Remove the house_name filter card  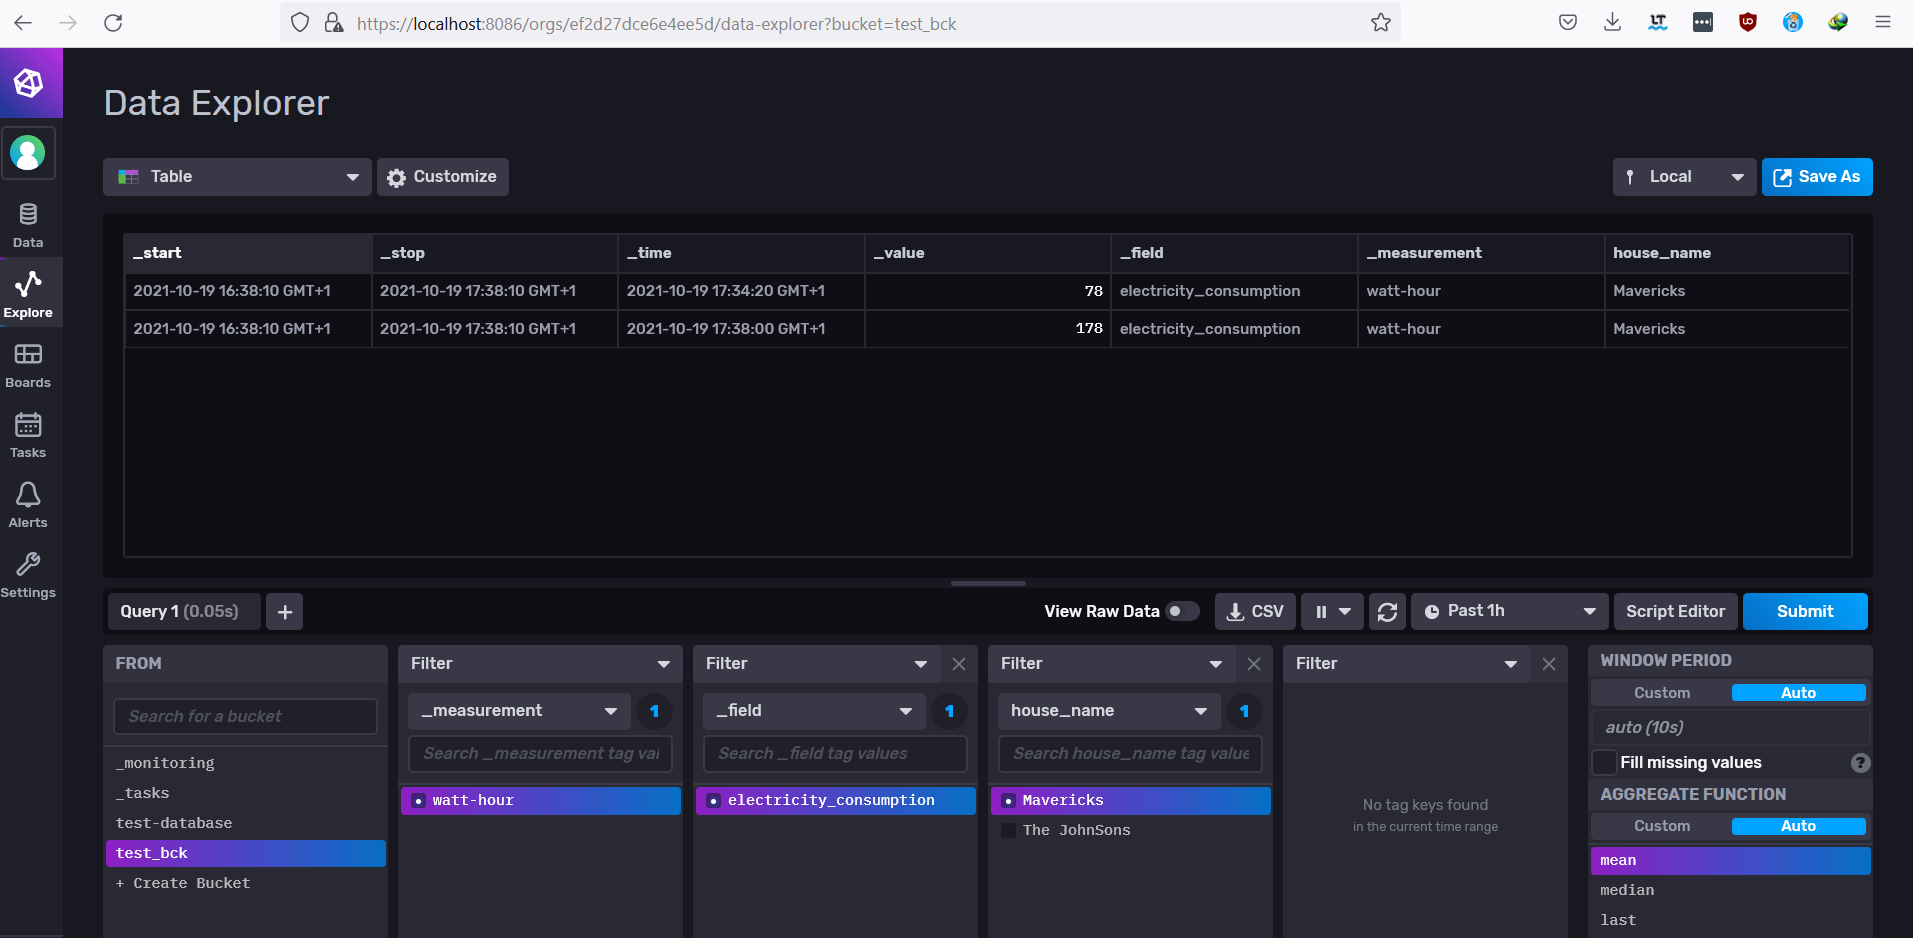click(x=1254, y=664)
